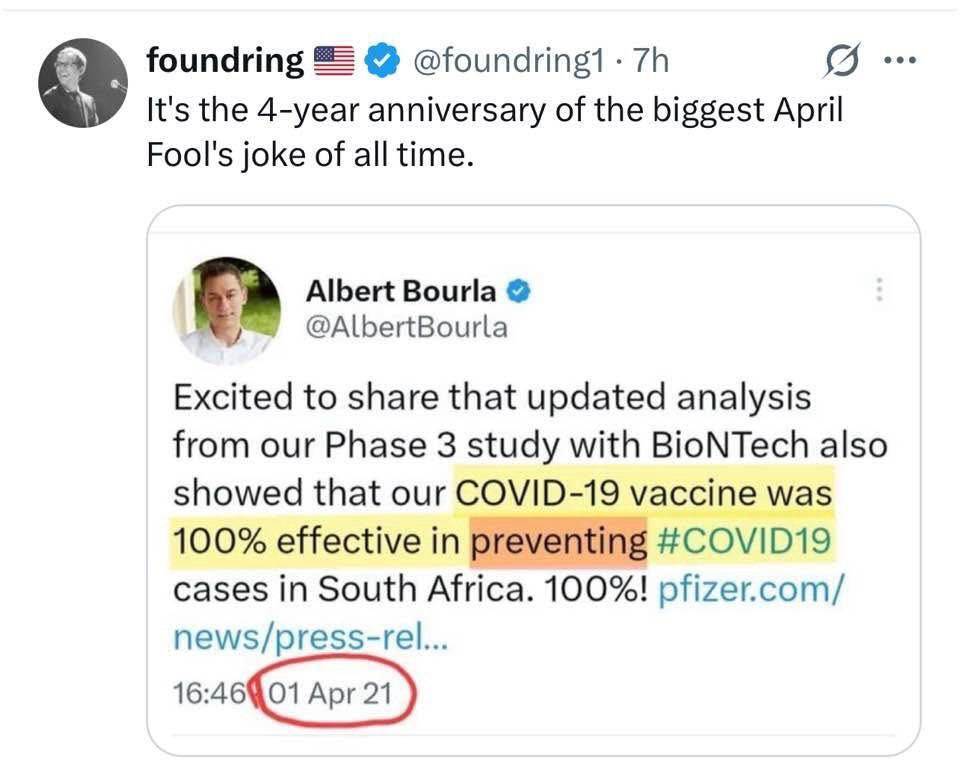Click the American flag emoji beside foundring

[336, 62]
